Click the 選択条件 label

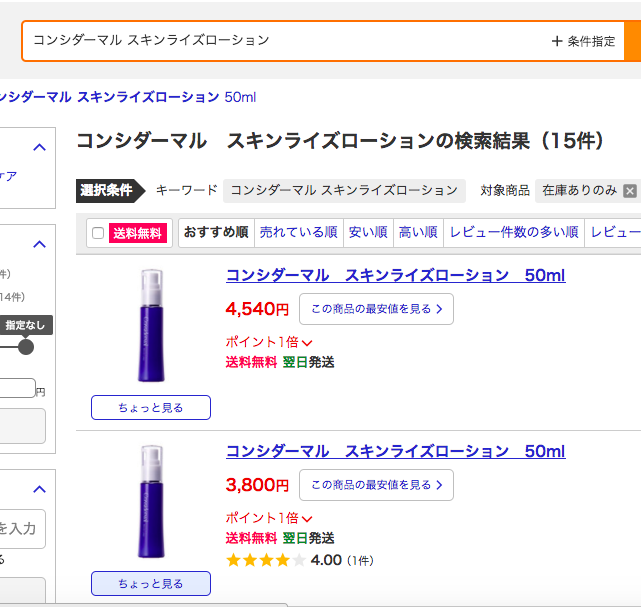(110, 191)
